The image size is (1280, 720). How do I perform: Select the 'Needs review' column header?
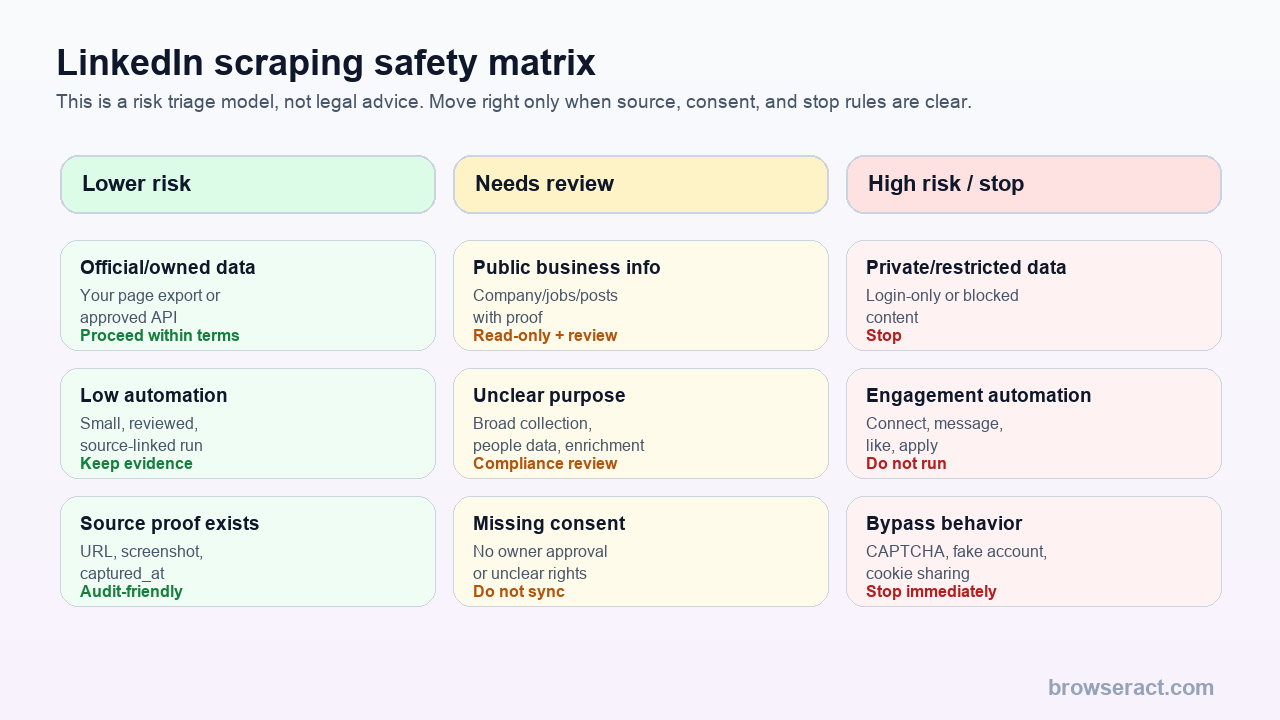[x=641, y=184]
